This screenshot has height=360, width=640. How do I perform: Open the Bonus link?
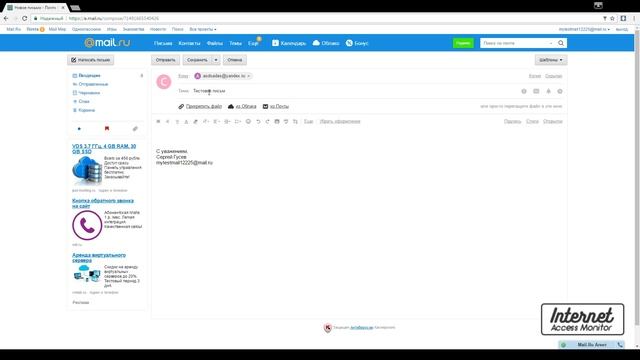[x=357, y=43]
